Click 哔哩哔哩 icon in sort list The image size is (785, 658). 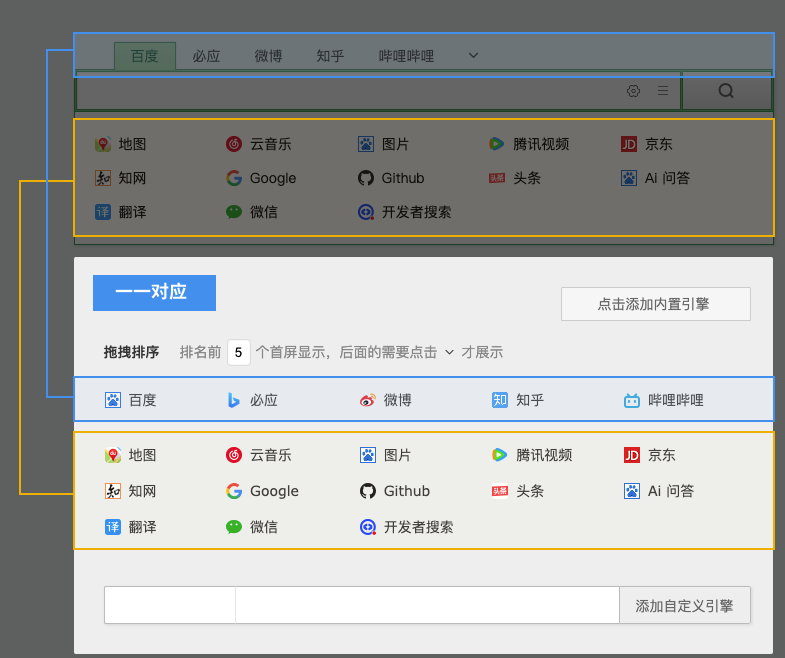point(632,400)
